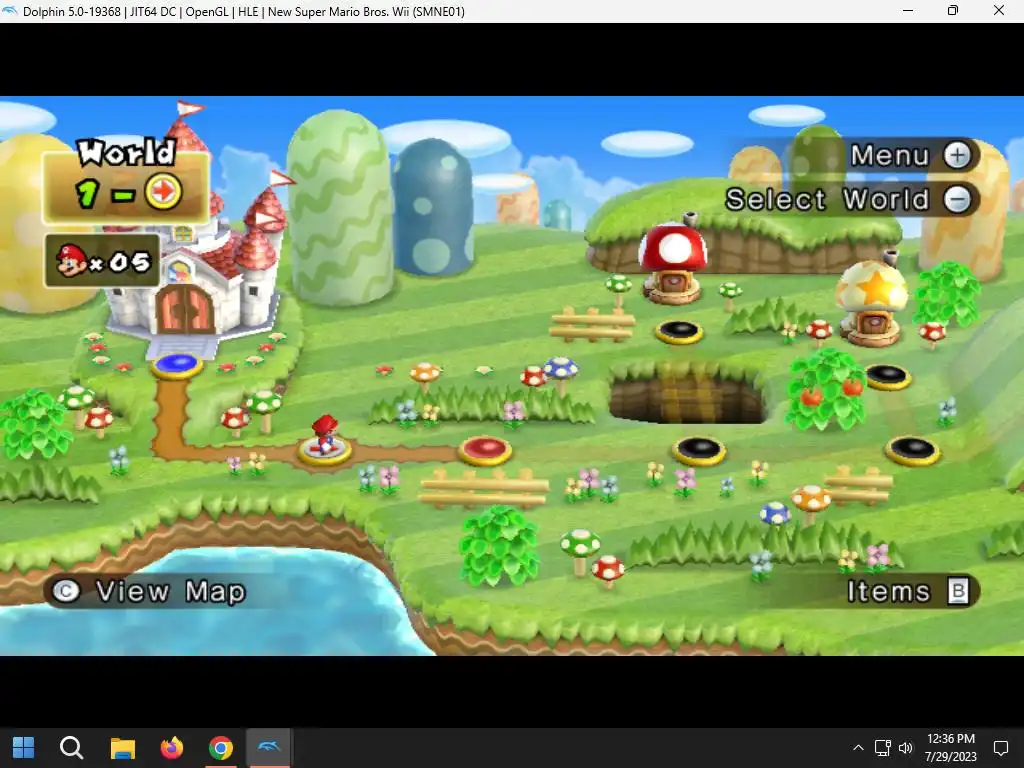Click the black node below the pit
The width and height of the screenshot is (1024, 768).
tap(699, 451)
